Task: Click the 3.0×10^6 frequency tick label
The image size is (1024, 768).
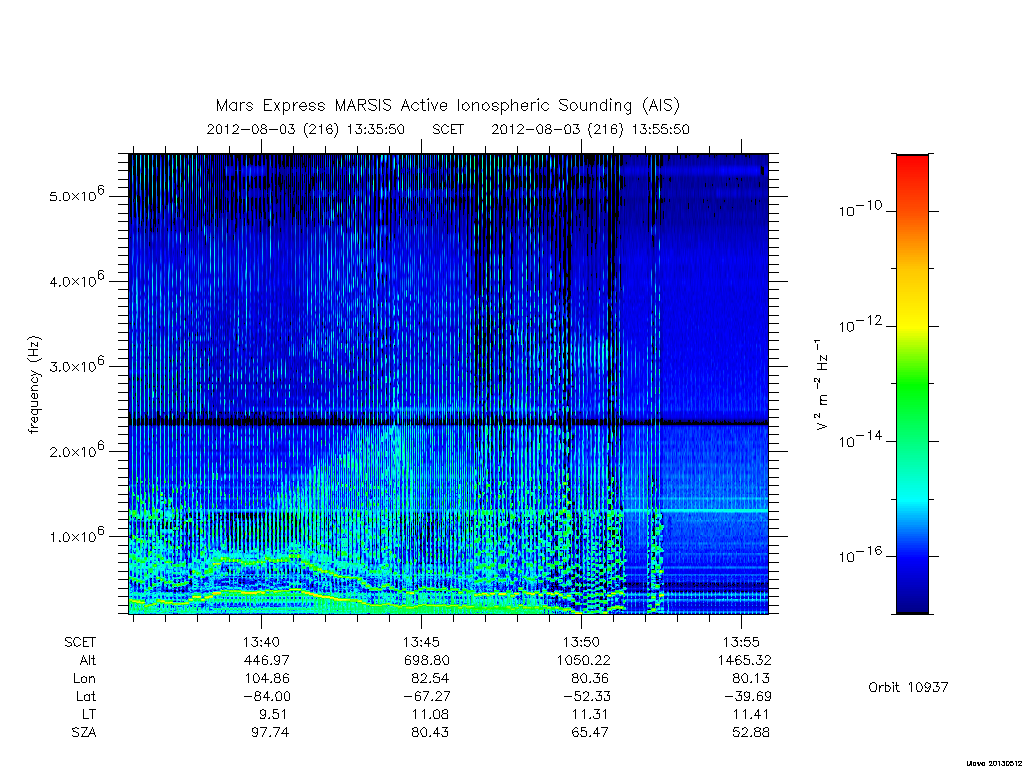Action: click(x=76, y=364)
